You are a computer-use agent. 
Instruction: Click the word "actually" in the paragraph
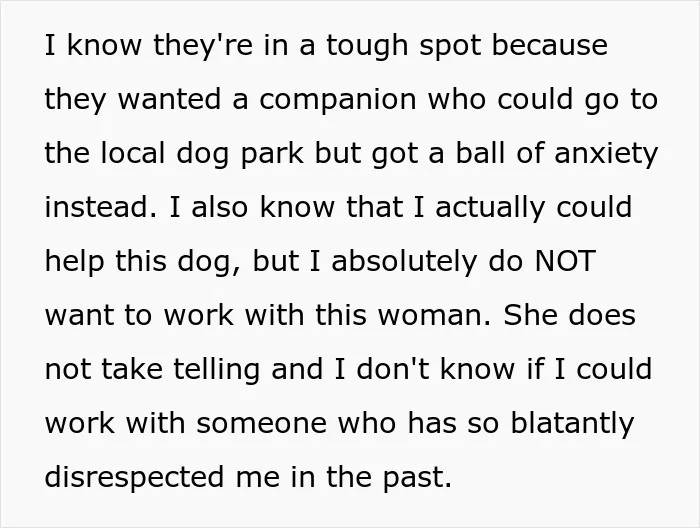490,209
